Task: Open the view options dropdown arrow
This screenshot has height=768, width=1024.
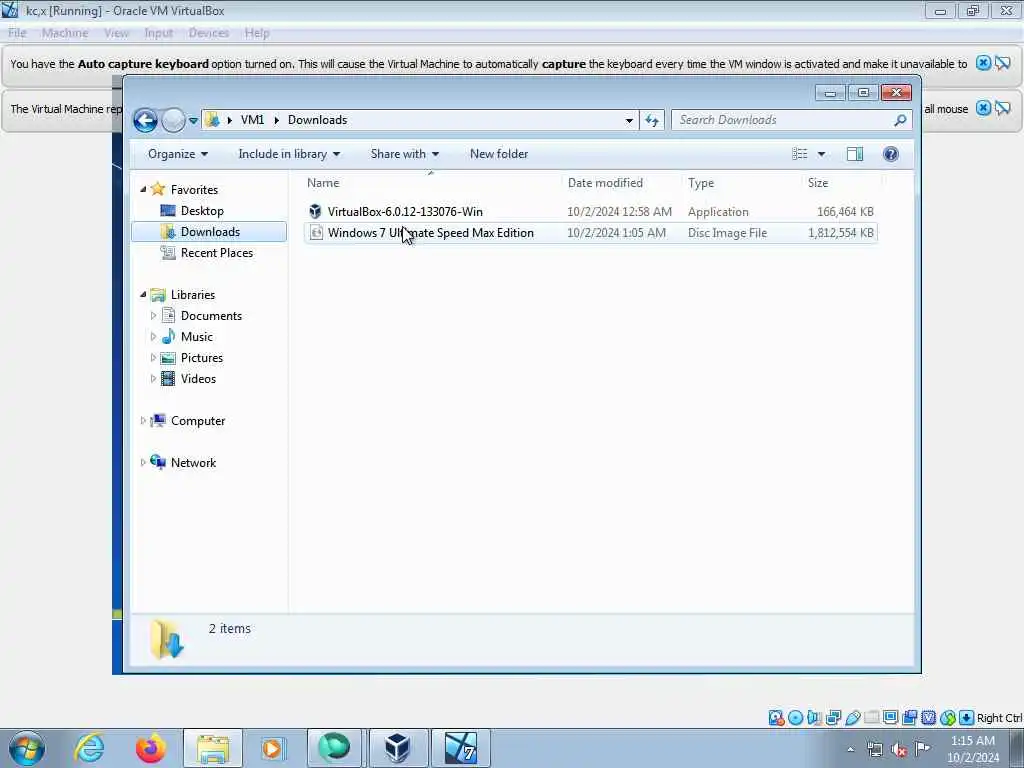Action: pos(822,154)
